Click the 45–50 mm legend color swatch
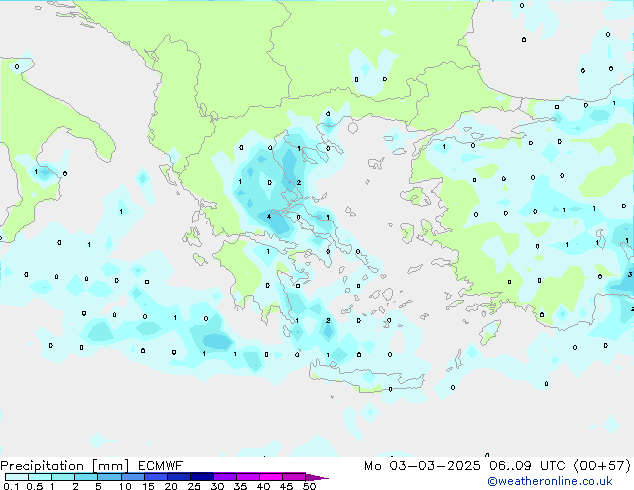634x490 pixels. click(294, 477)
